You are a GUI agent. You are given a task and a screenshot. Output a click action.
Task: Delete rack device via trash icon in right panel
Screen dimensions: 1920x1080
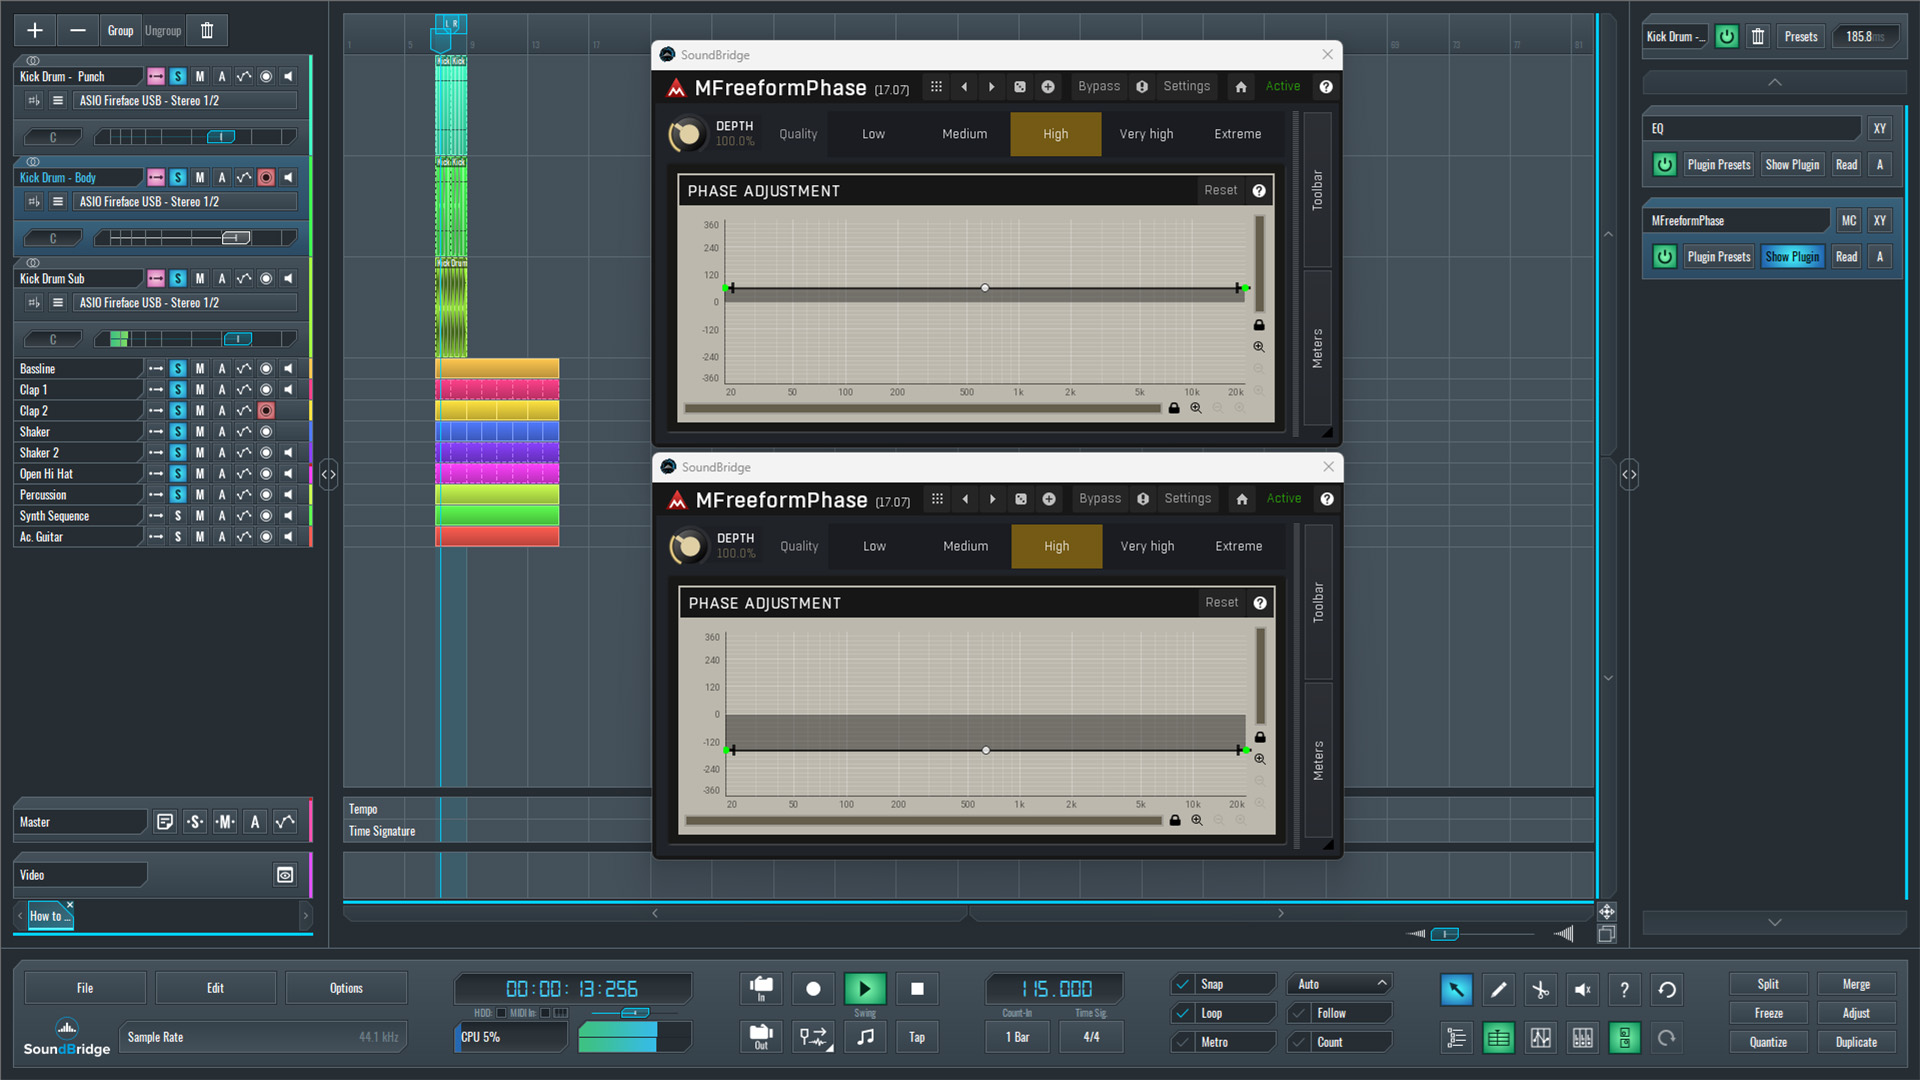tap(1758, 37)
